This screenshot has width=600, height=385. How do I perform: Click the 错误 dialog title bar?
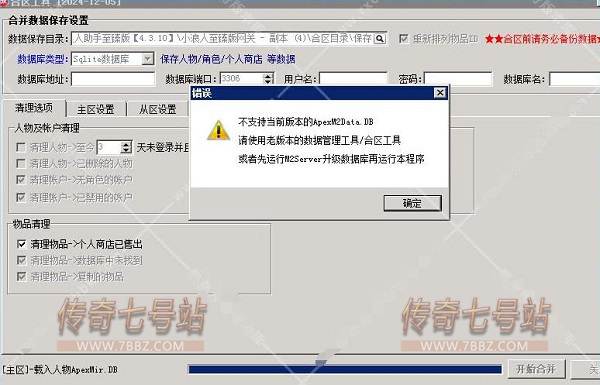click(x=312, y=93)
